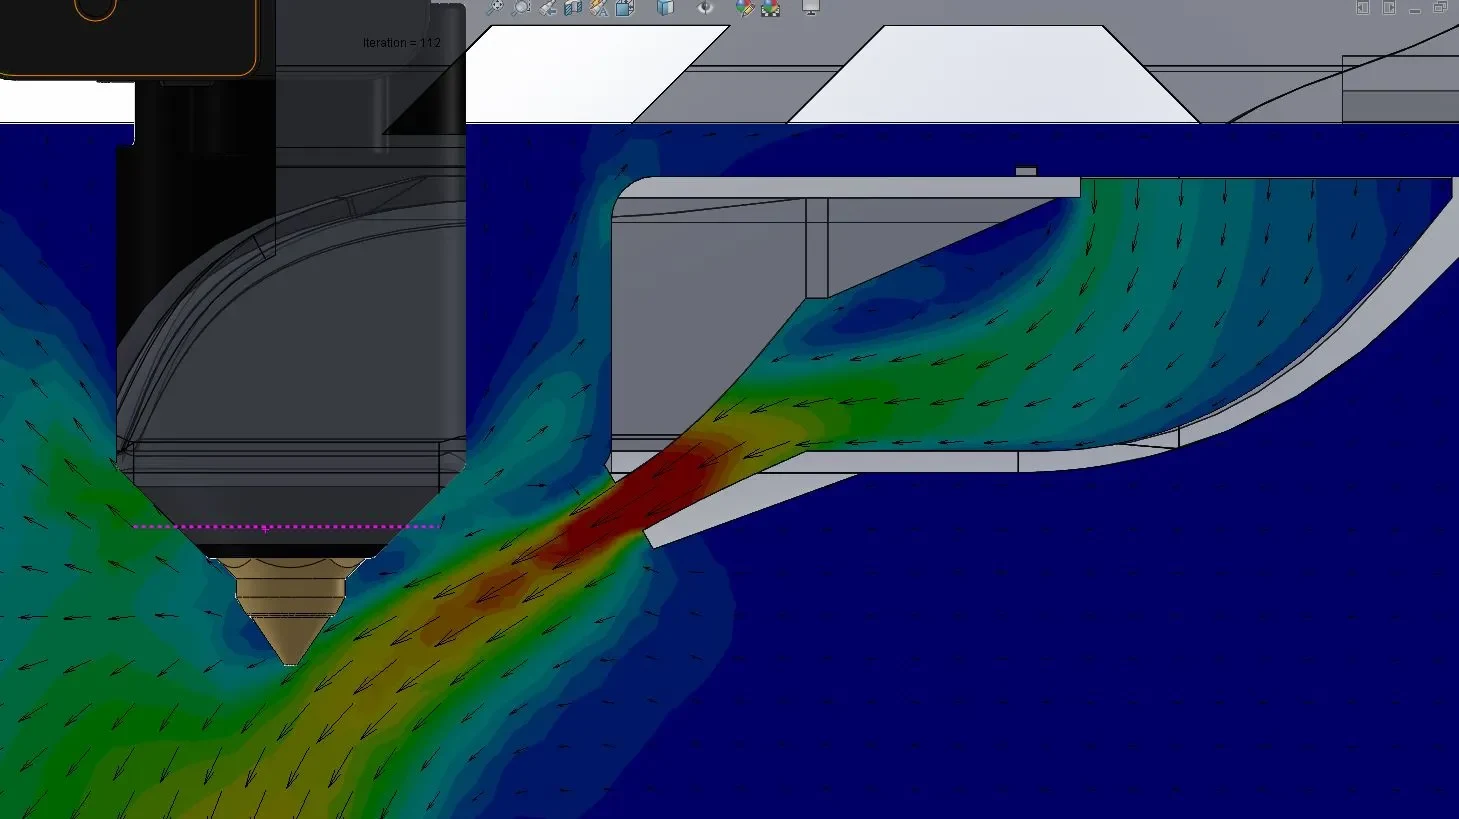Toggle the Section View tool
Viewport: 1459px width, 819px height.
coord(573,7)
